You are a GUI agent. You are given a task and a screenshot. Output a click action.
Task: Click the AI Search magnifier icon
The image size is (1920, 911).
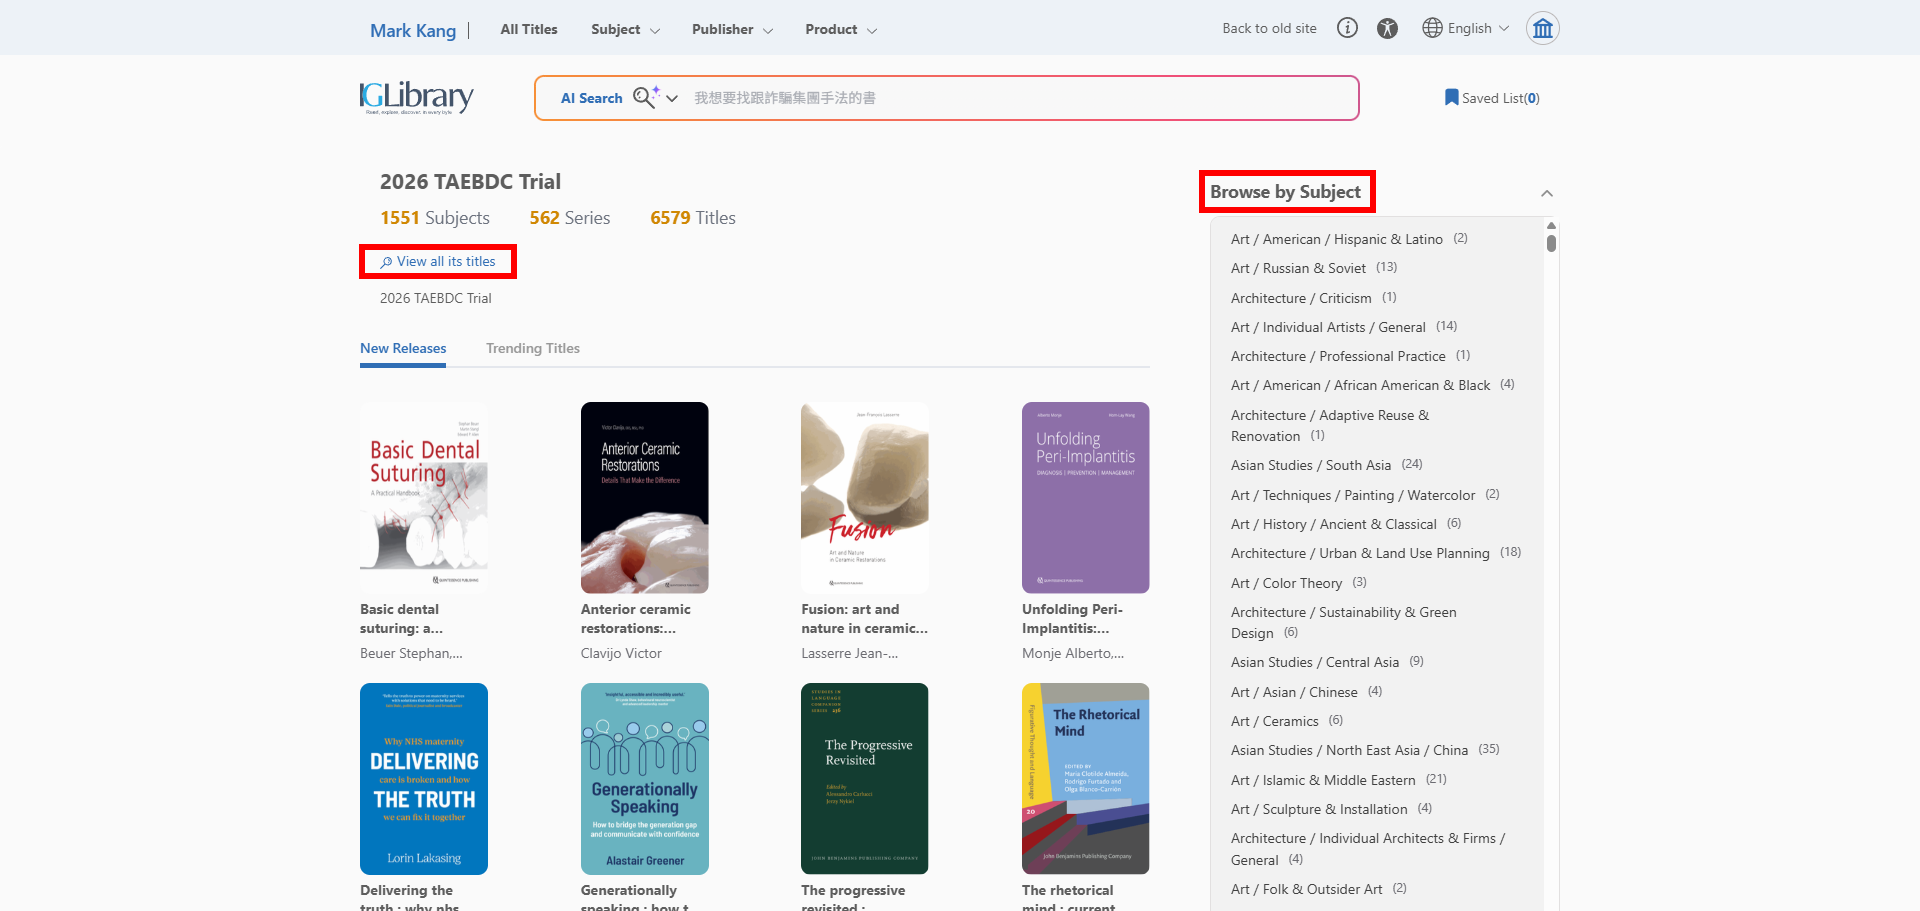point(645,97)
